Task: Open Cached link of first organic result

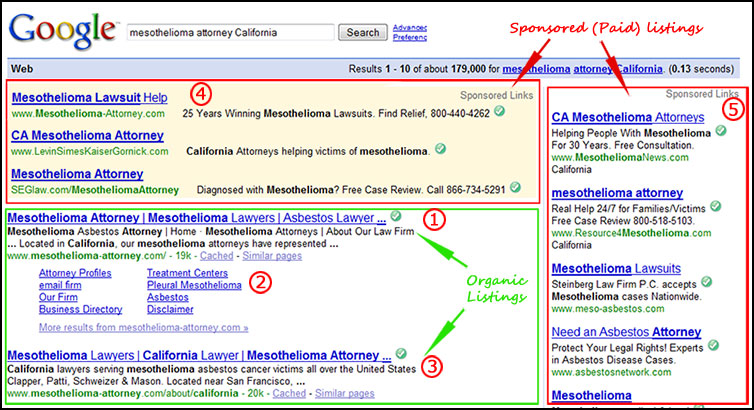Action: tap(216, 256)
